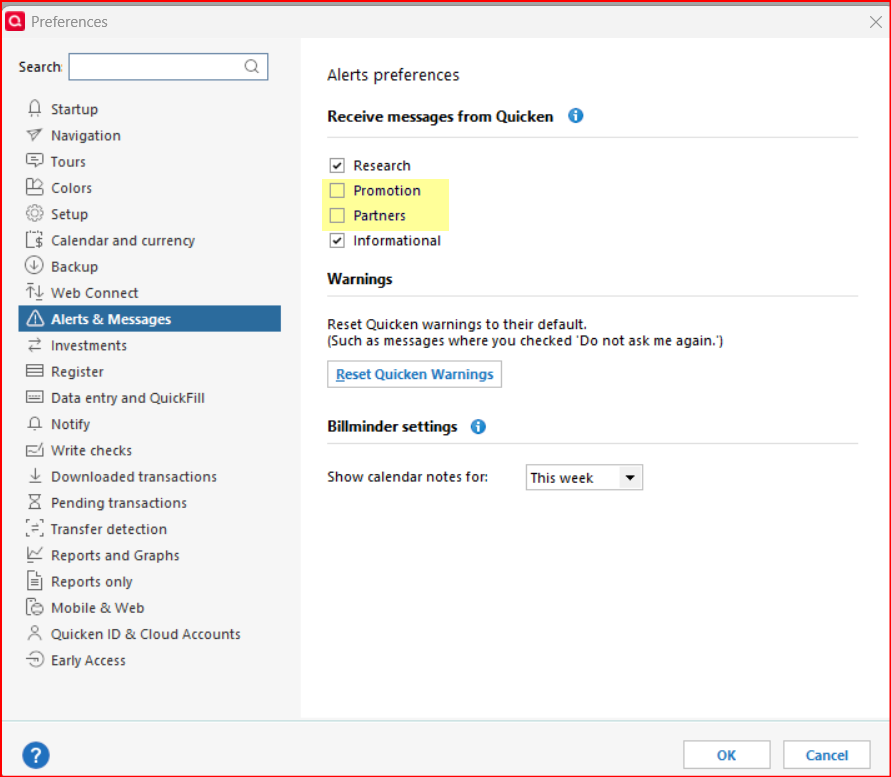
Task: Click the Colors palette icon
Action: point(35,187)
